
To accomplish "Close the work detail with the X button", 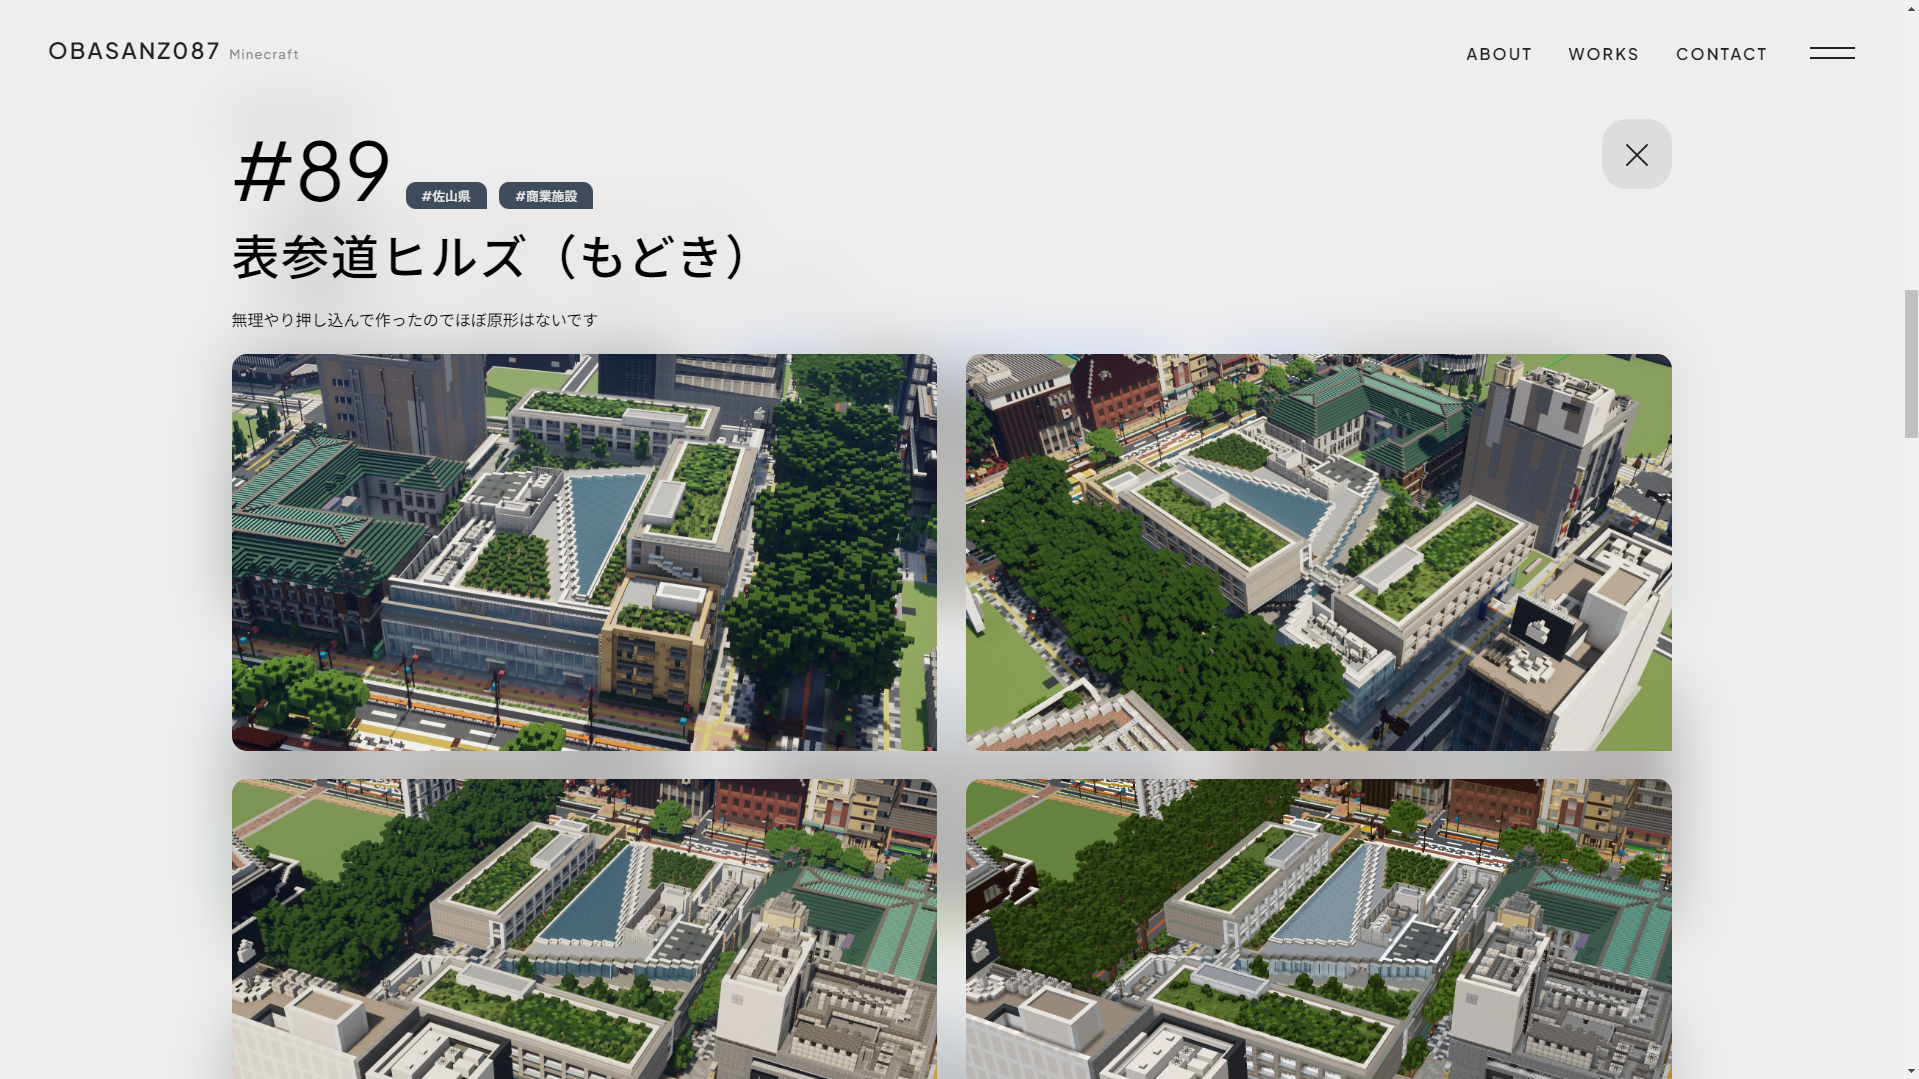I will click(x=1636, y=154).
